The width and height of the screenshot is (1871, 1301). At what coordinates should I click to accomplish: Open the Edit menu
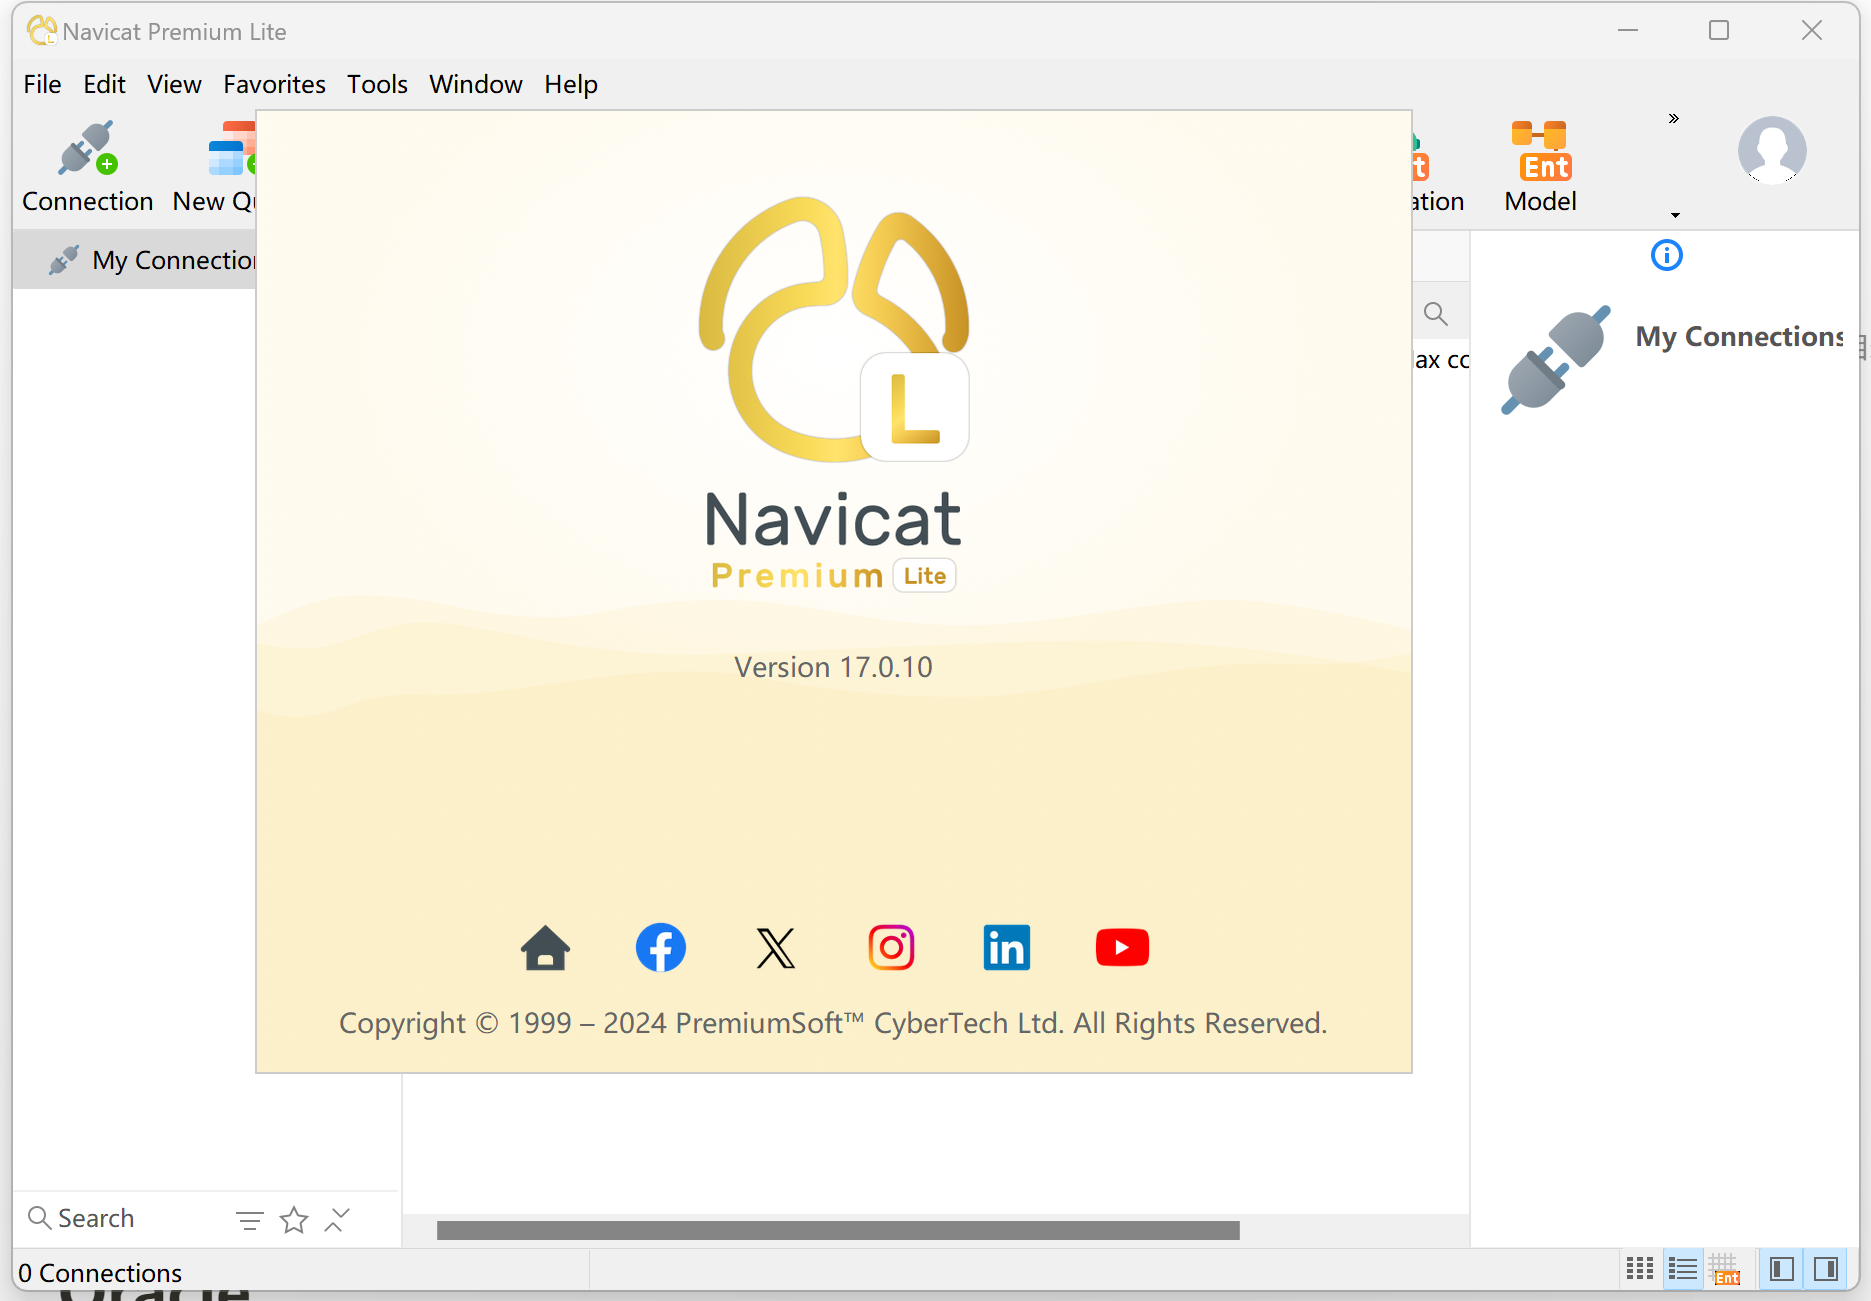[x=104, y=84]
